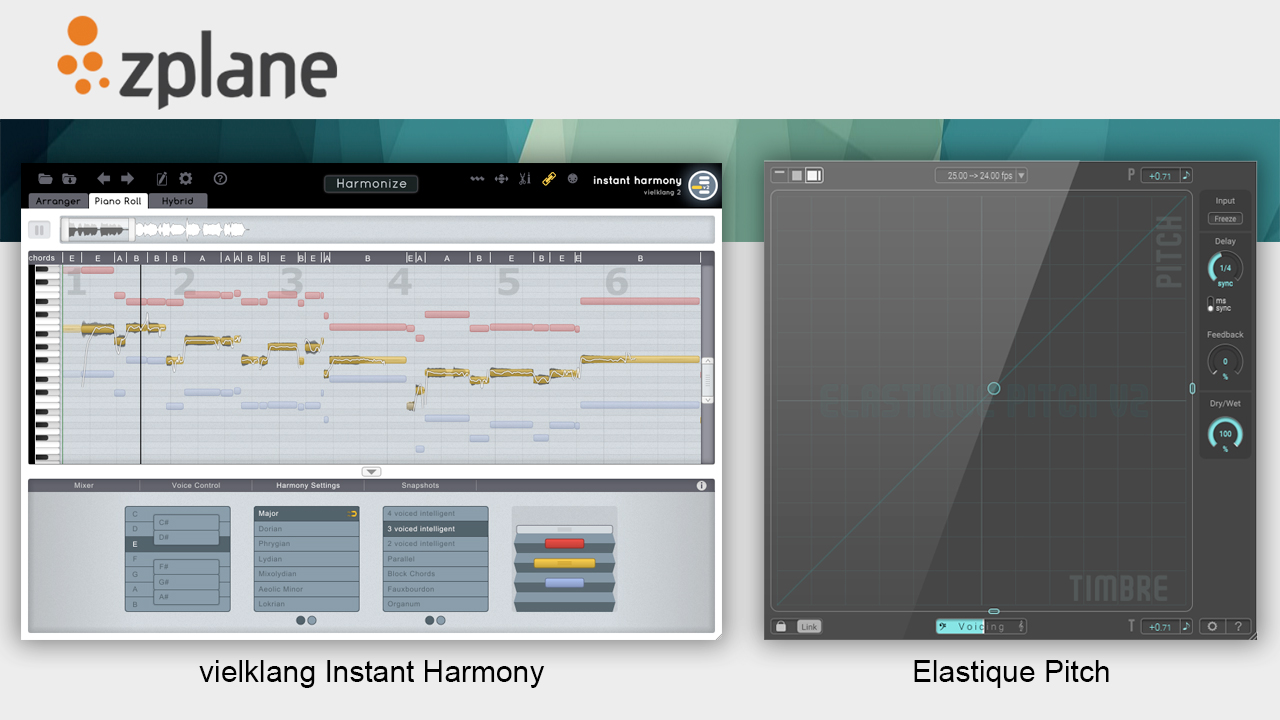1280x720 pixels.
Task: Select key F# in key list
Action: coord(185,567)
